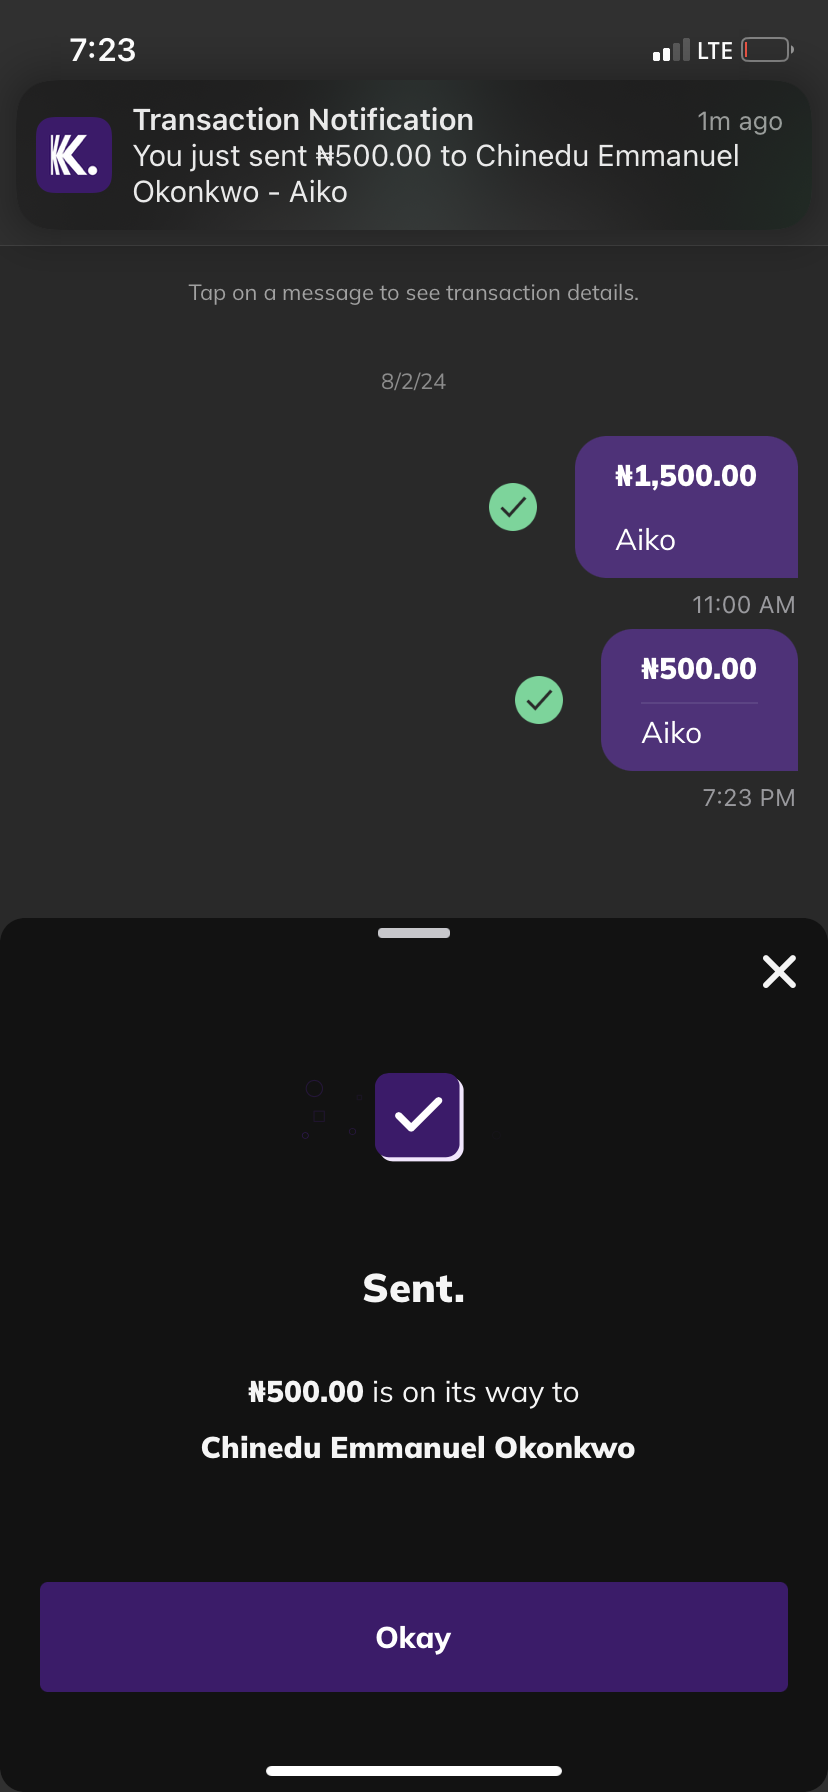Tap the 7:23 status bar clock

(x=103, y=50)
